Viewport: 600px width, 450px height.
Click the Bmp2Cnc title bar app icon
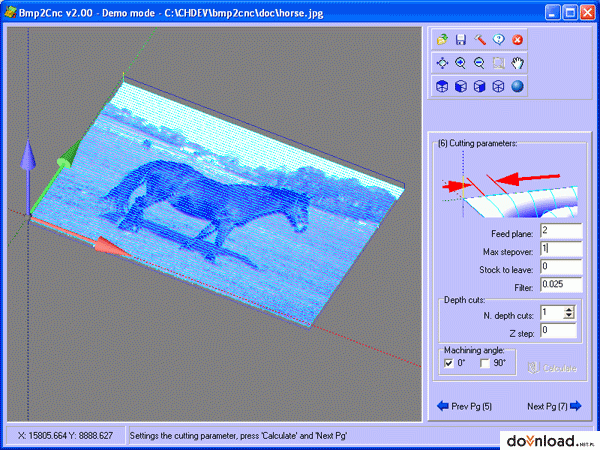(10, 13)
